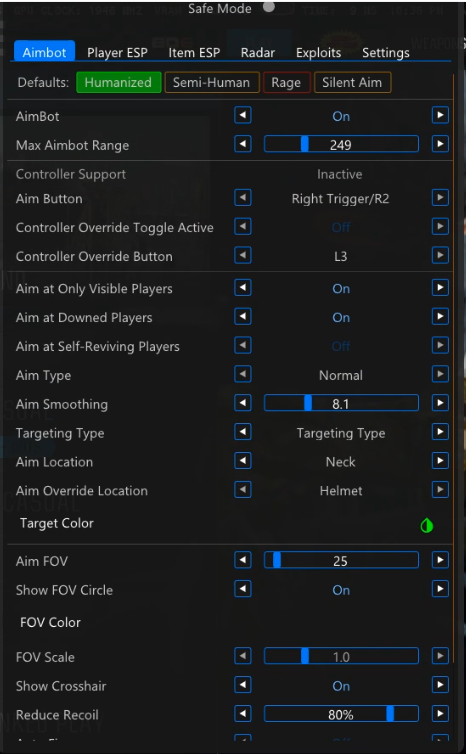Click right arrow for Controller Override Button
This screenshot has width=466, height=754.
click(x=440, y=255)
